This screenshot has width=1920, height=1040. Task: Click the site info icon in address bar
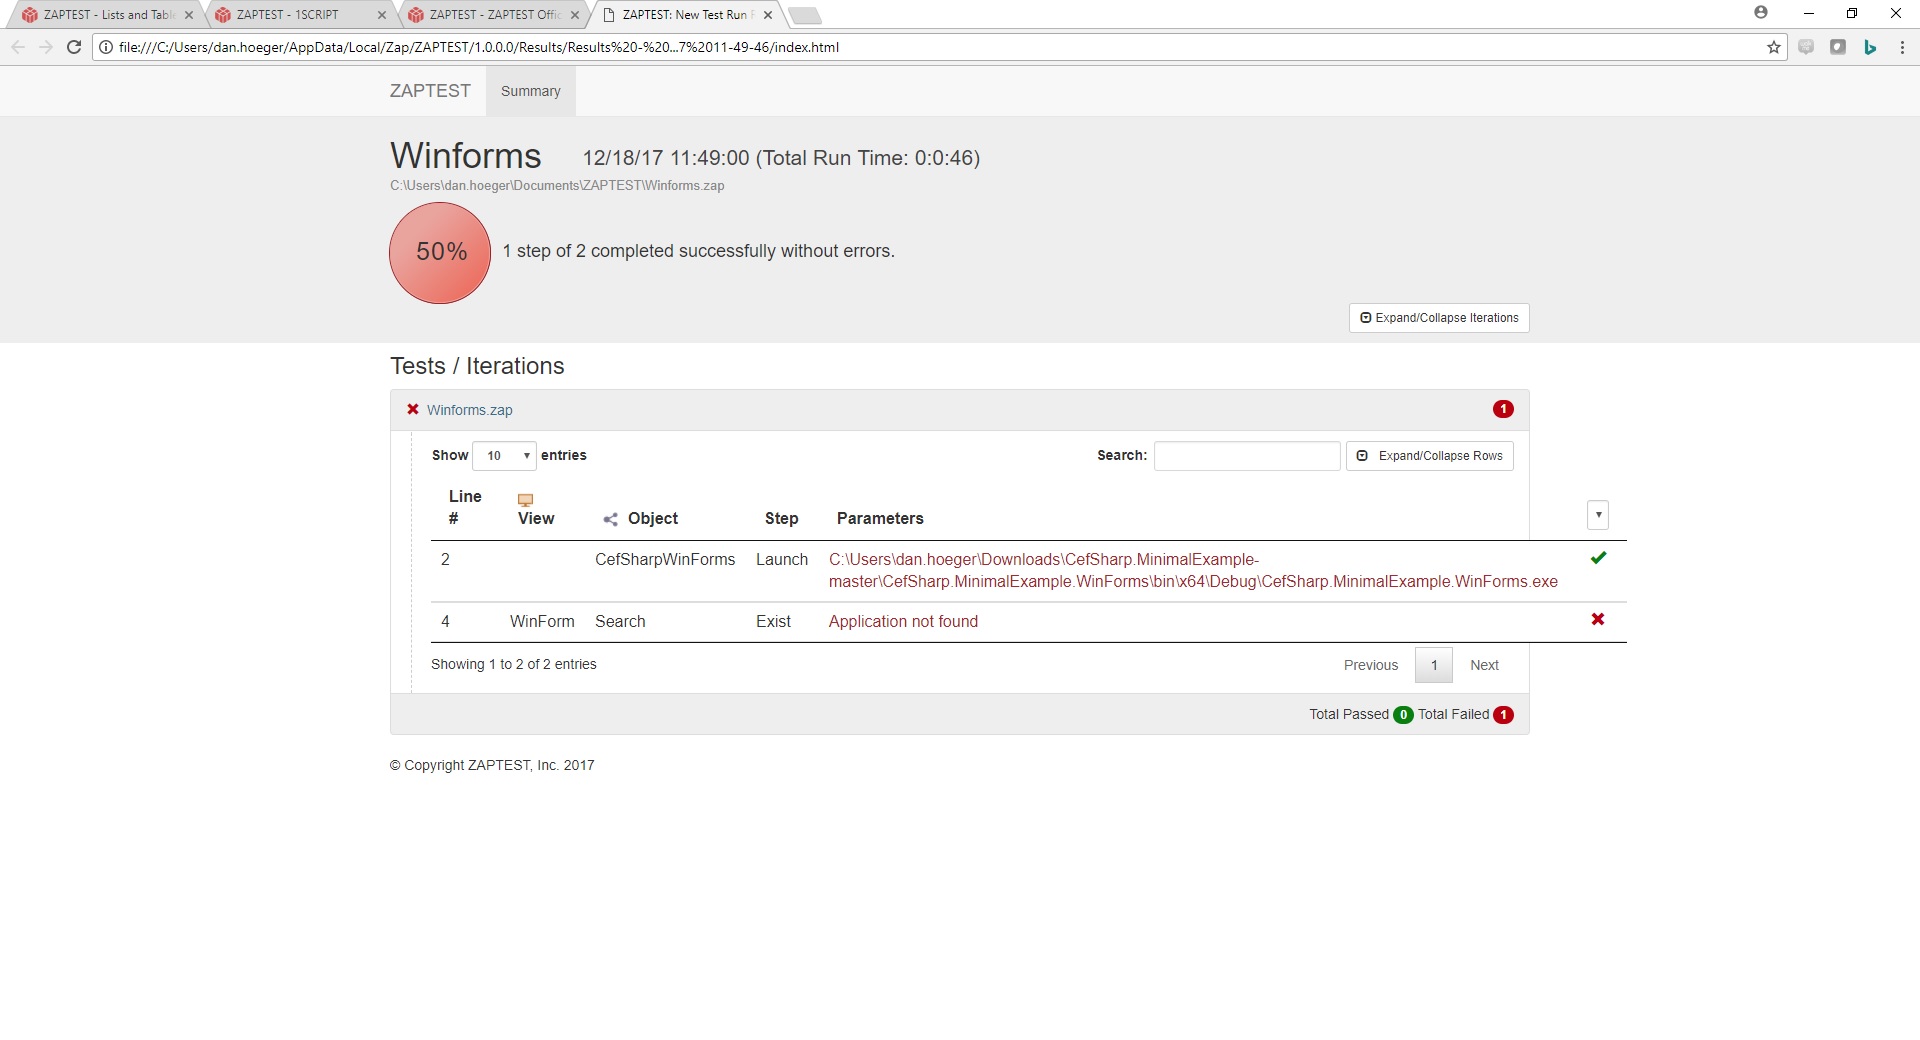(x=106, y=47)
